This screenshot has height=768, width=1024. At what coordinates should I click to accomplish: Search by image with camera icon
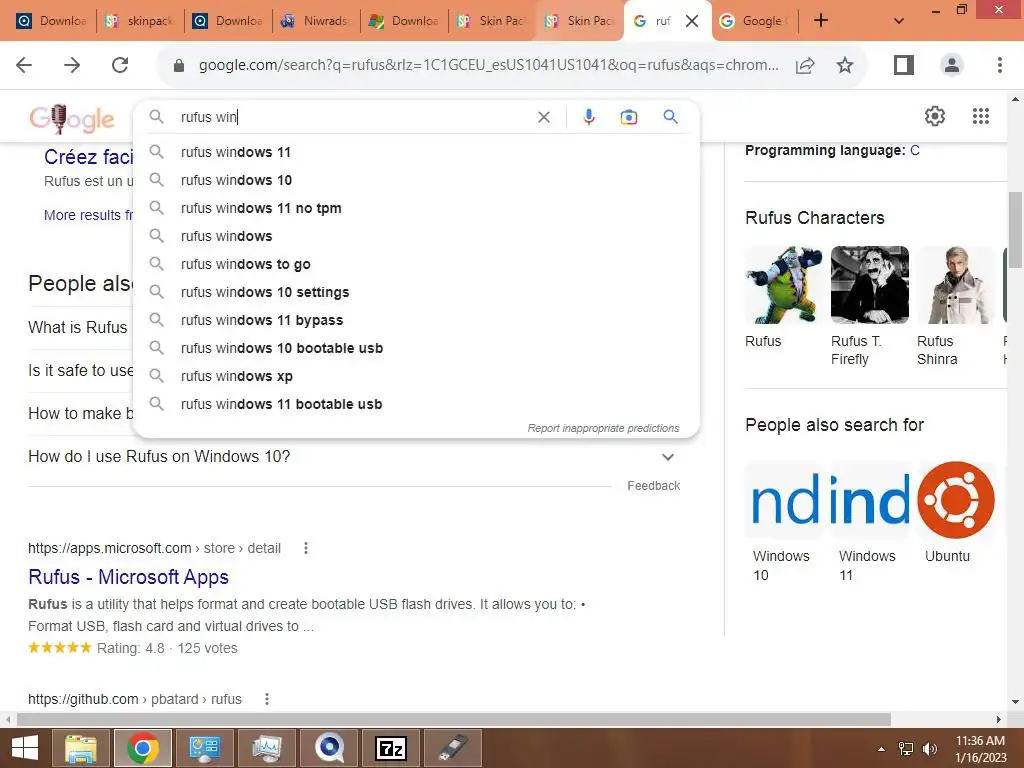tap(629, 117)
